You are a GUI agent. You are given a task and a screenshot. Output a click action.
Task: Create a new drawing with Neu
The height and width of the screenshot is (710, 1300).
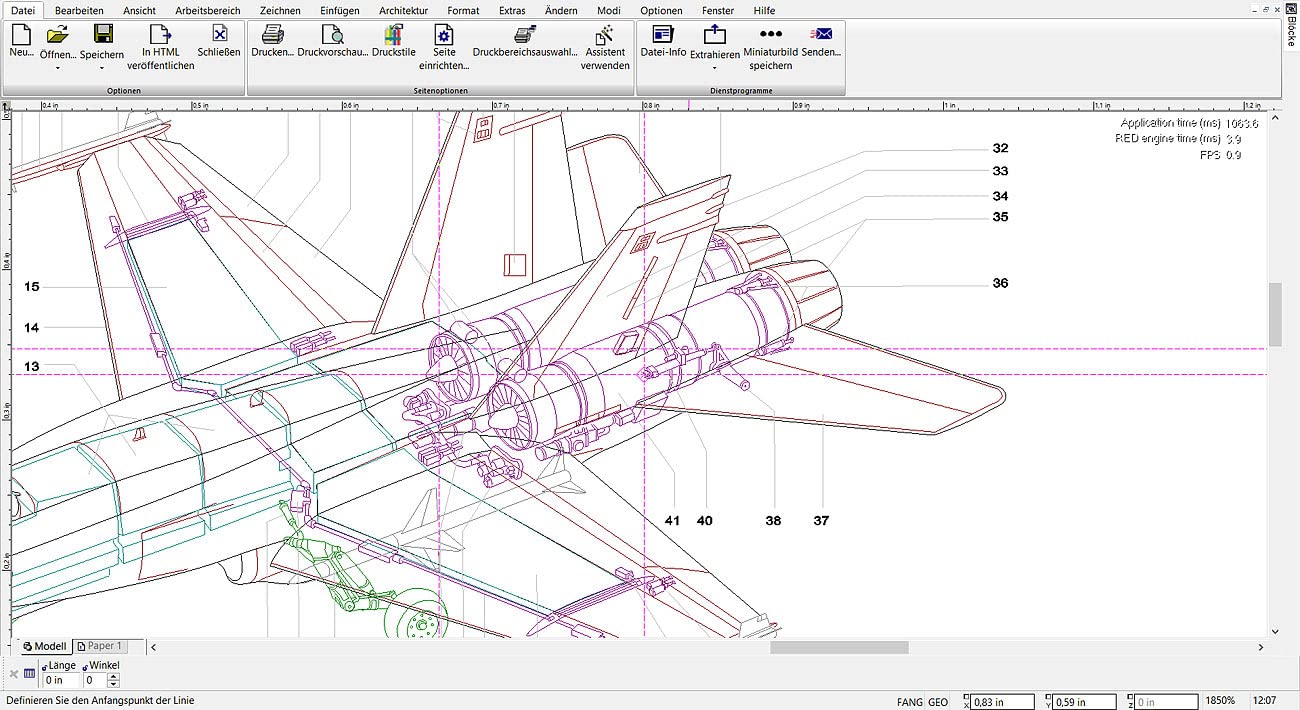21,42
